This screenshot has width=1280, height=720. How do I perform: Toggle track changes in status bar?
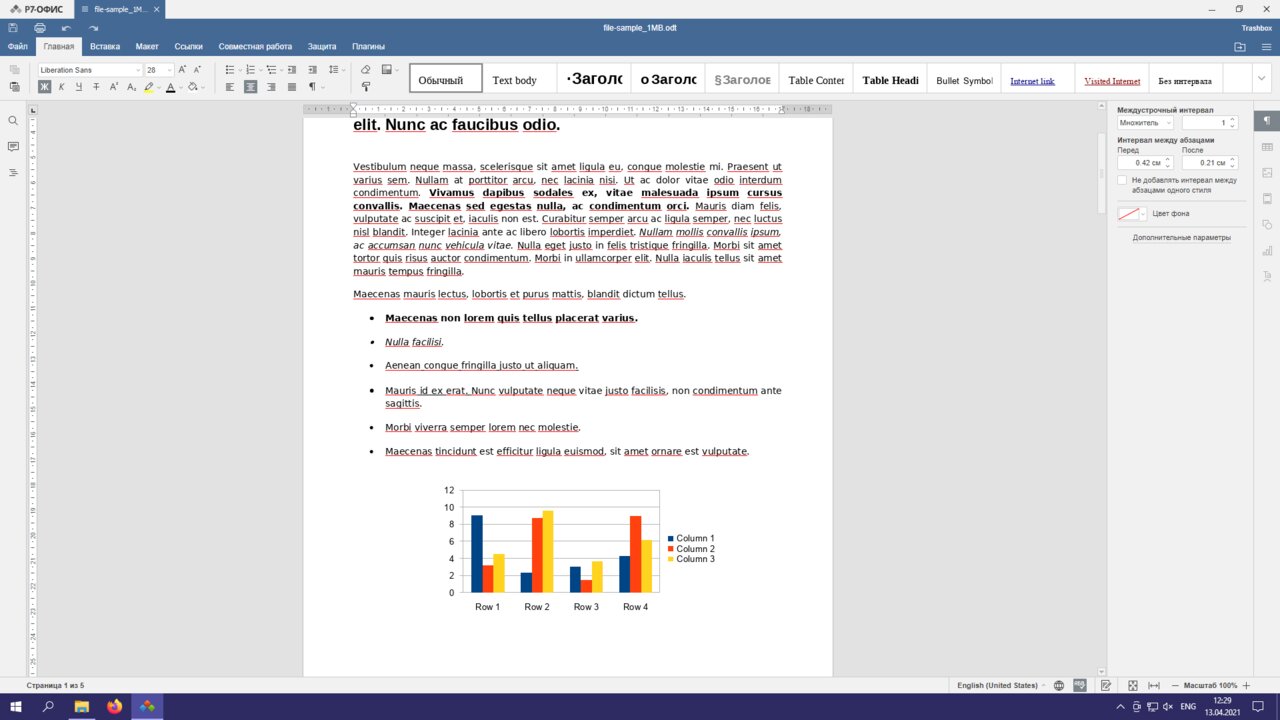coord(1106,685)
